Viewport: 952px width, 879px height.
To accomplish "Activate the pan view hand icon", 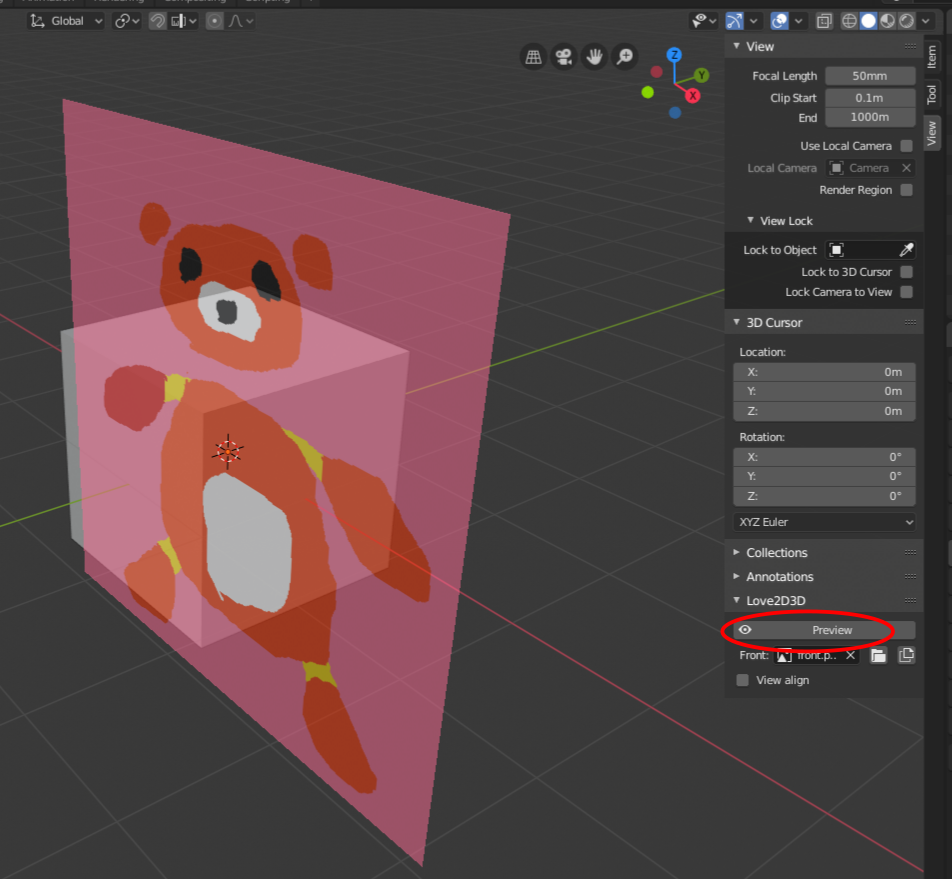I will pyautogui.click(x=594, y=57).
